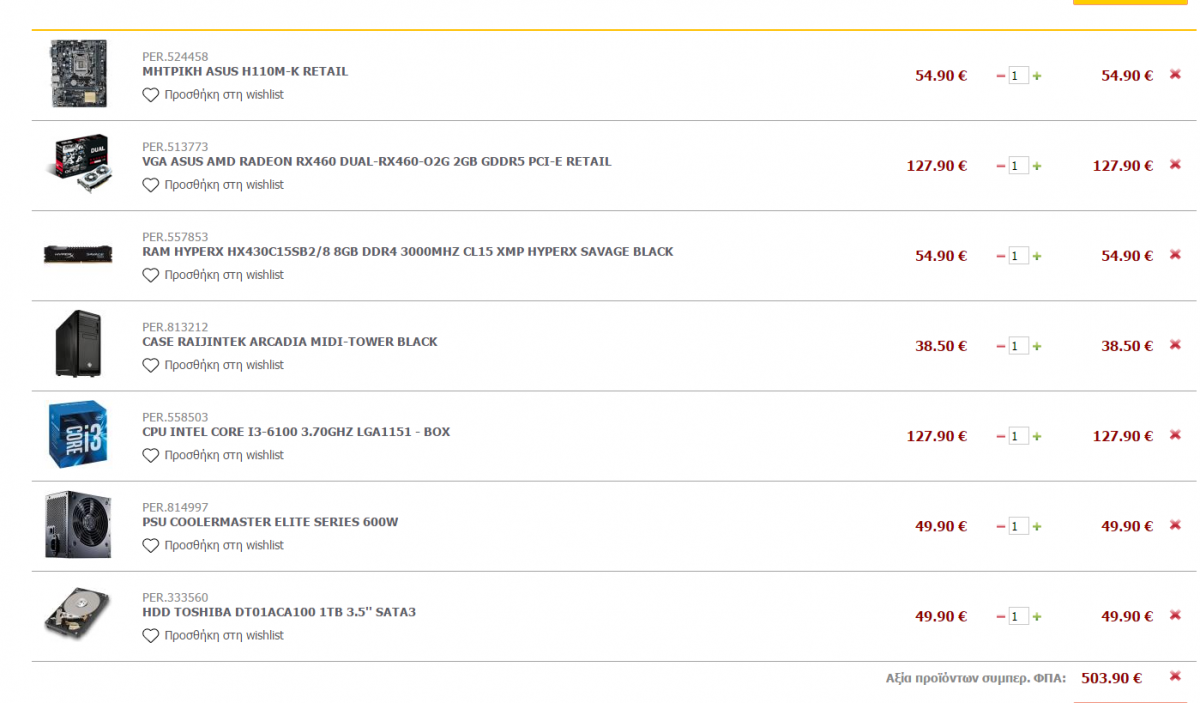1200x703 pixels.
Task: Increase quantity of ASUS H110M-K motherboard
Action: pyautogui.click(x=1037, y=76)
